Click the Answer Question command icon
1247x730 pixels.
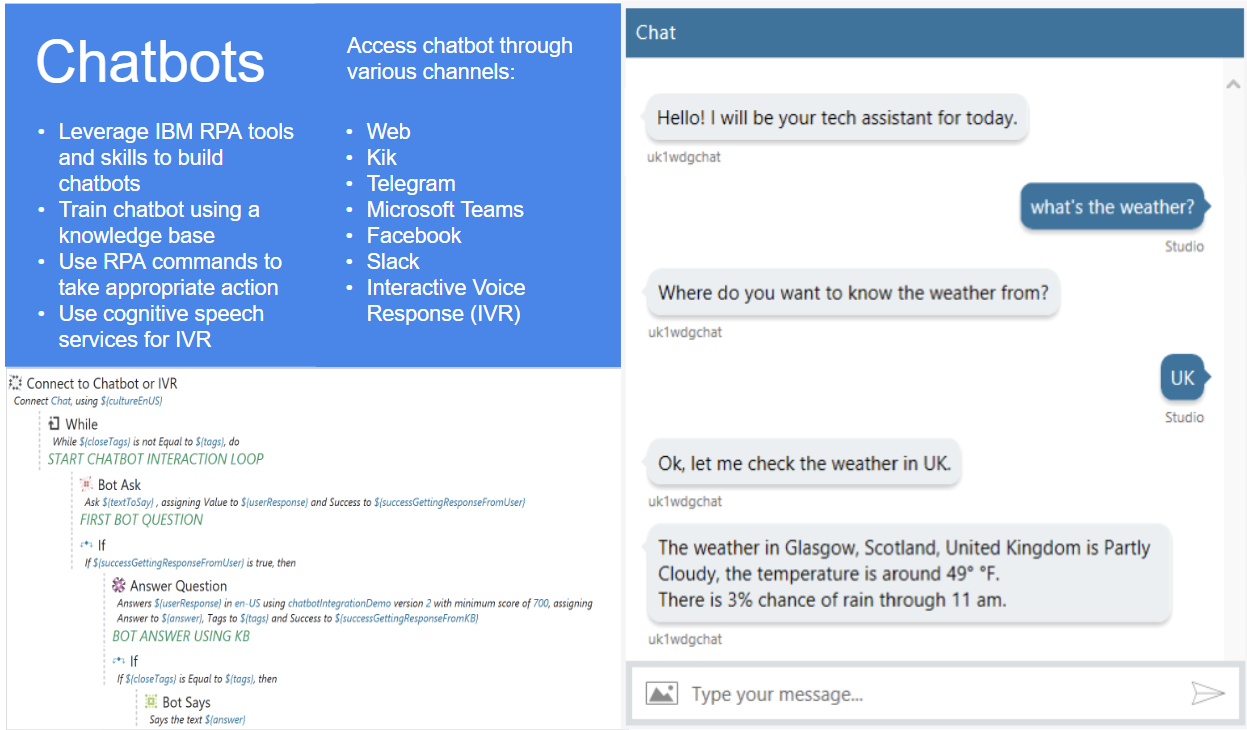[x=119, y=586]
